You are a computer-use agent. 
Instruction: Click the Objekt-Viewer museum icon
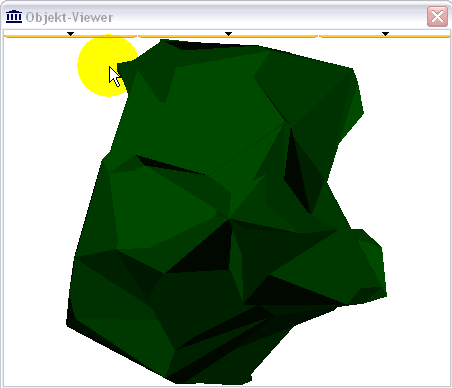pyautogui.click(x=14, y=16)
